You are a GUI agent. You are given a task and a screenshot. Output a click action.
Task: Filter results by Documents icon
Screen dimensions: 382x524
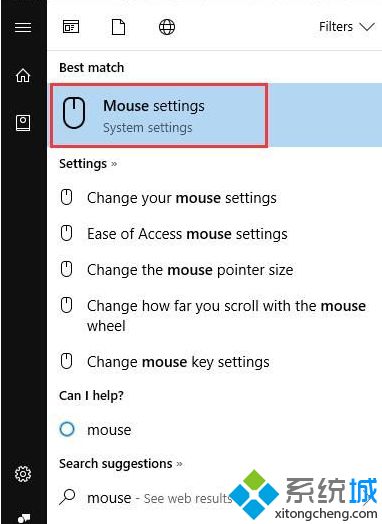click(118, 27)
